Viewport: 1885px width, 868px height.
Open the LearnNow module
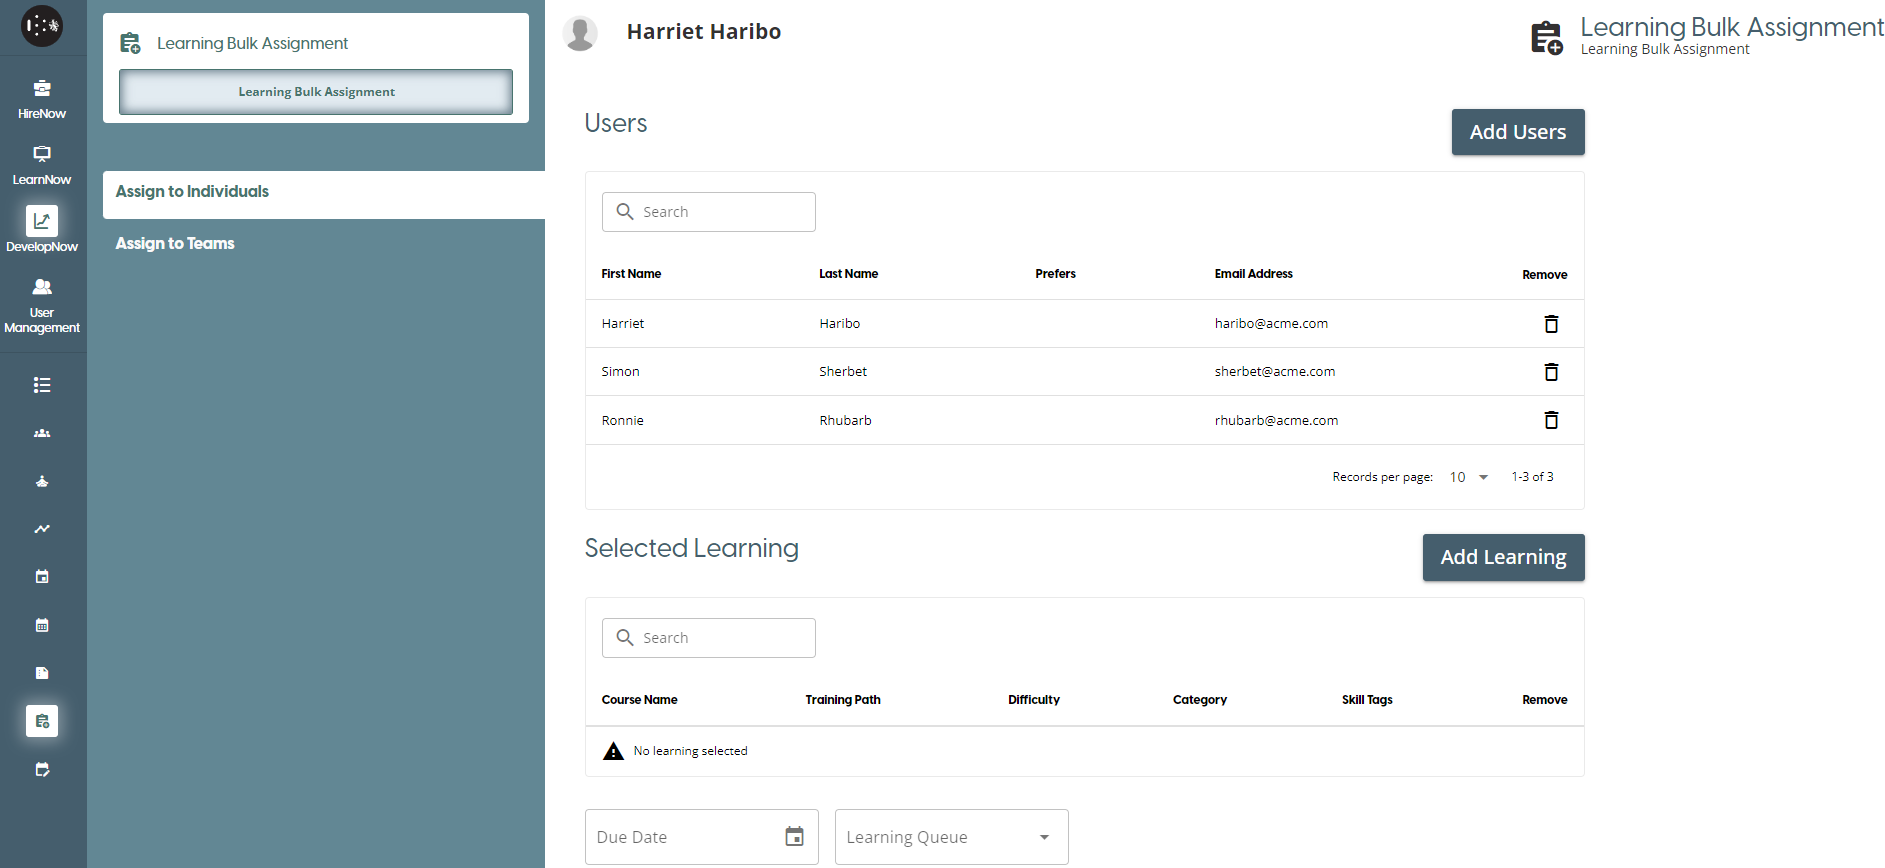[x=42, y=165]
